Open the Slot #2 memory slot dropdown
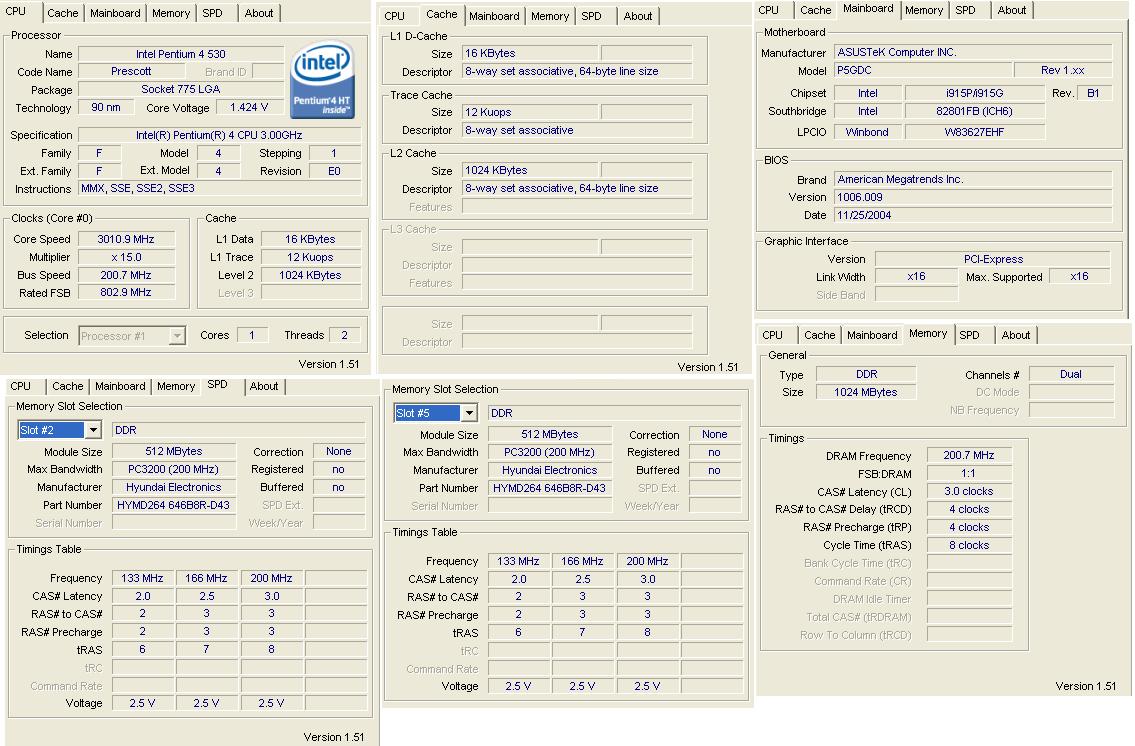The height and width of the screenshot is (746, 1135). click(93, 430)
